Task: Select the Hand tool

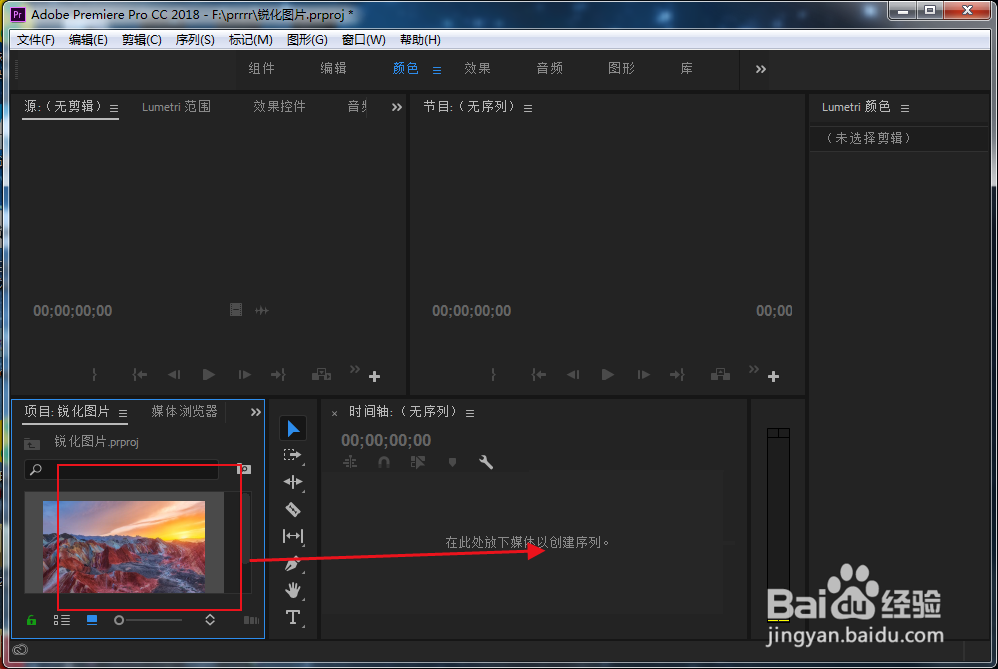Action: tap(293, 590)
